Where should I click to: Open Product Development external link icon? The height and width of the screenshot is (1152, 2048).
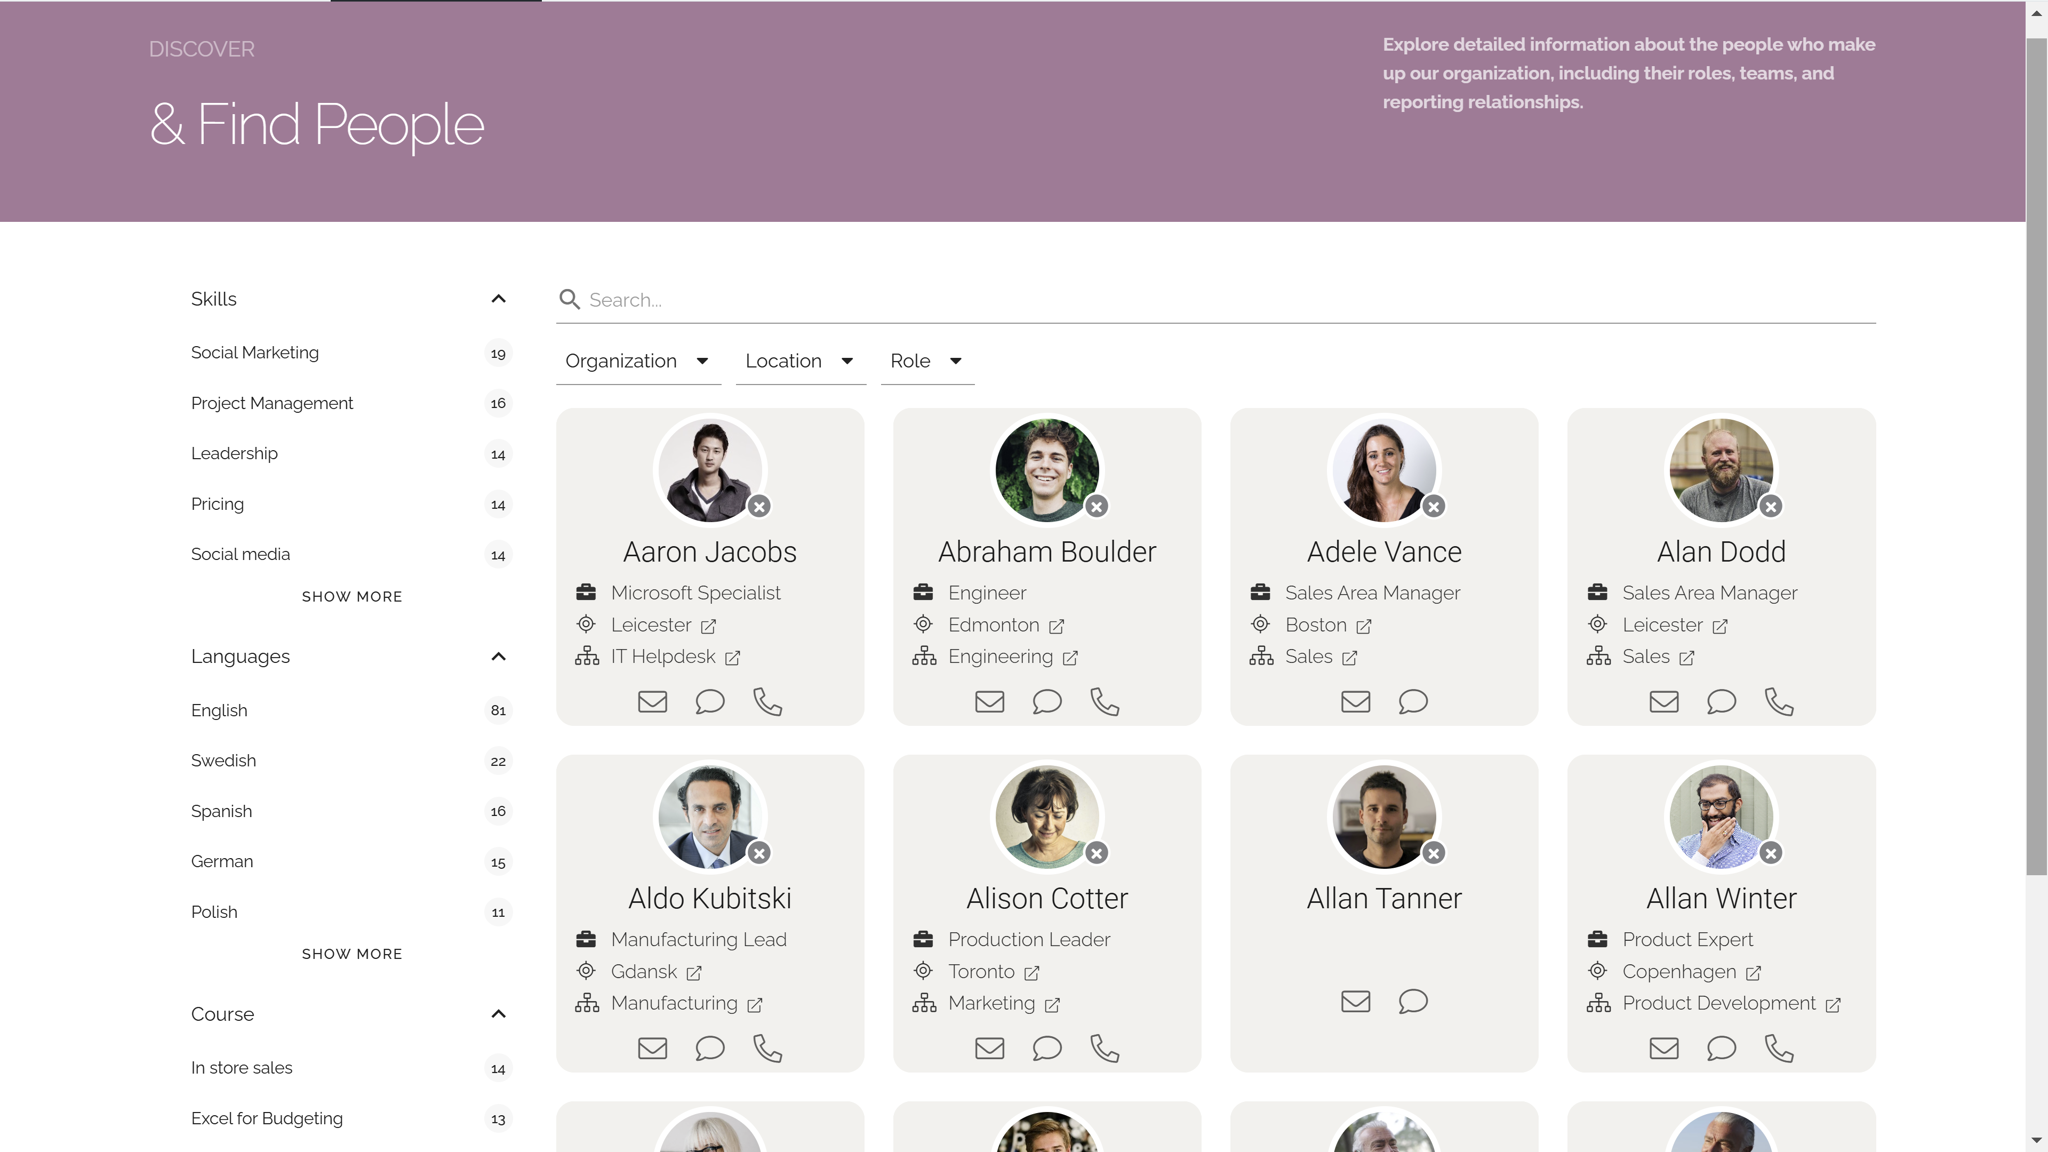click(1832, 1005)
